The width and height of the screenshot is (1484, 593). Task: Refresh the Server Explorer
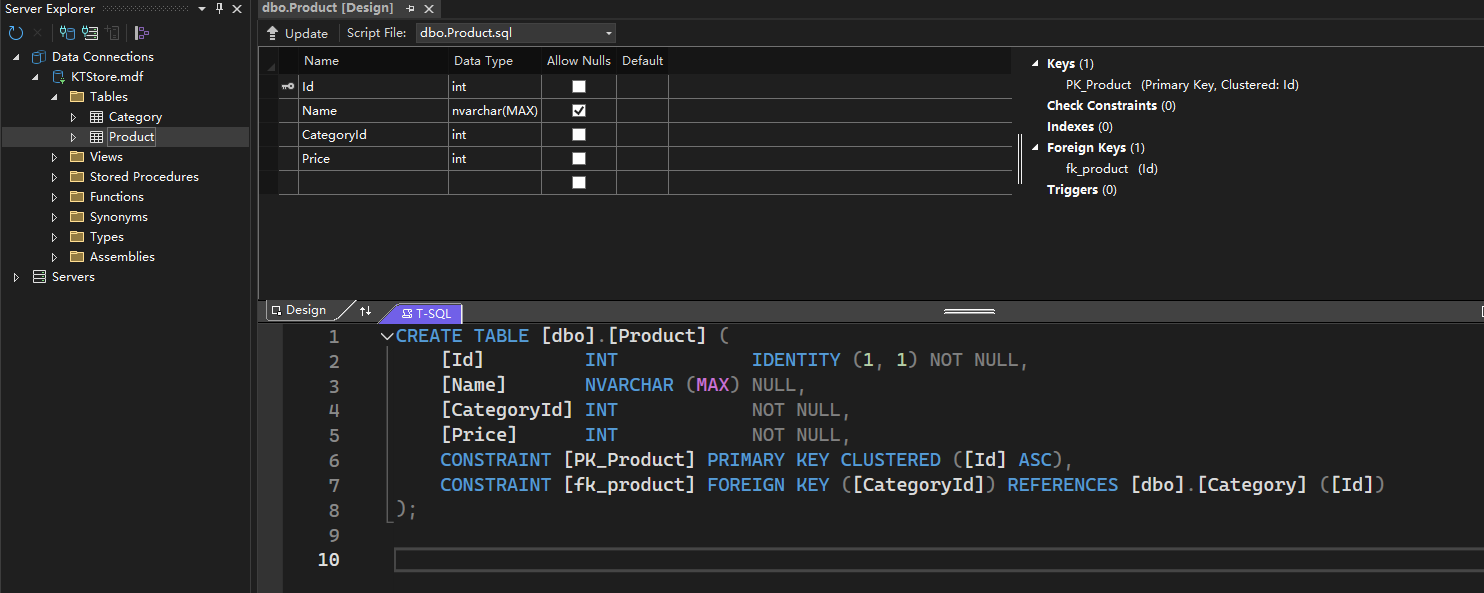tap(16, 33)
